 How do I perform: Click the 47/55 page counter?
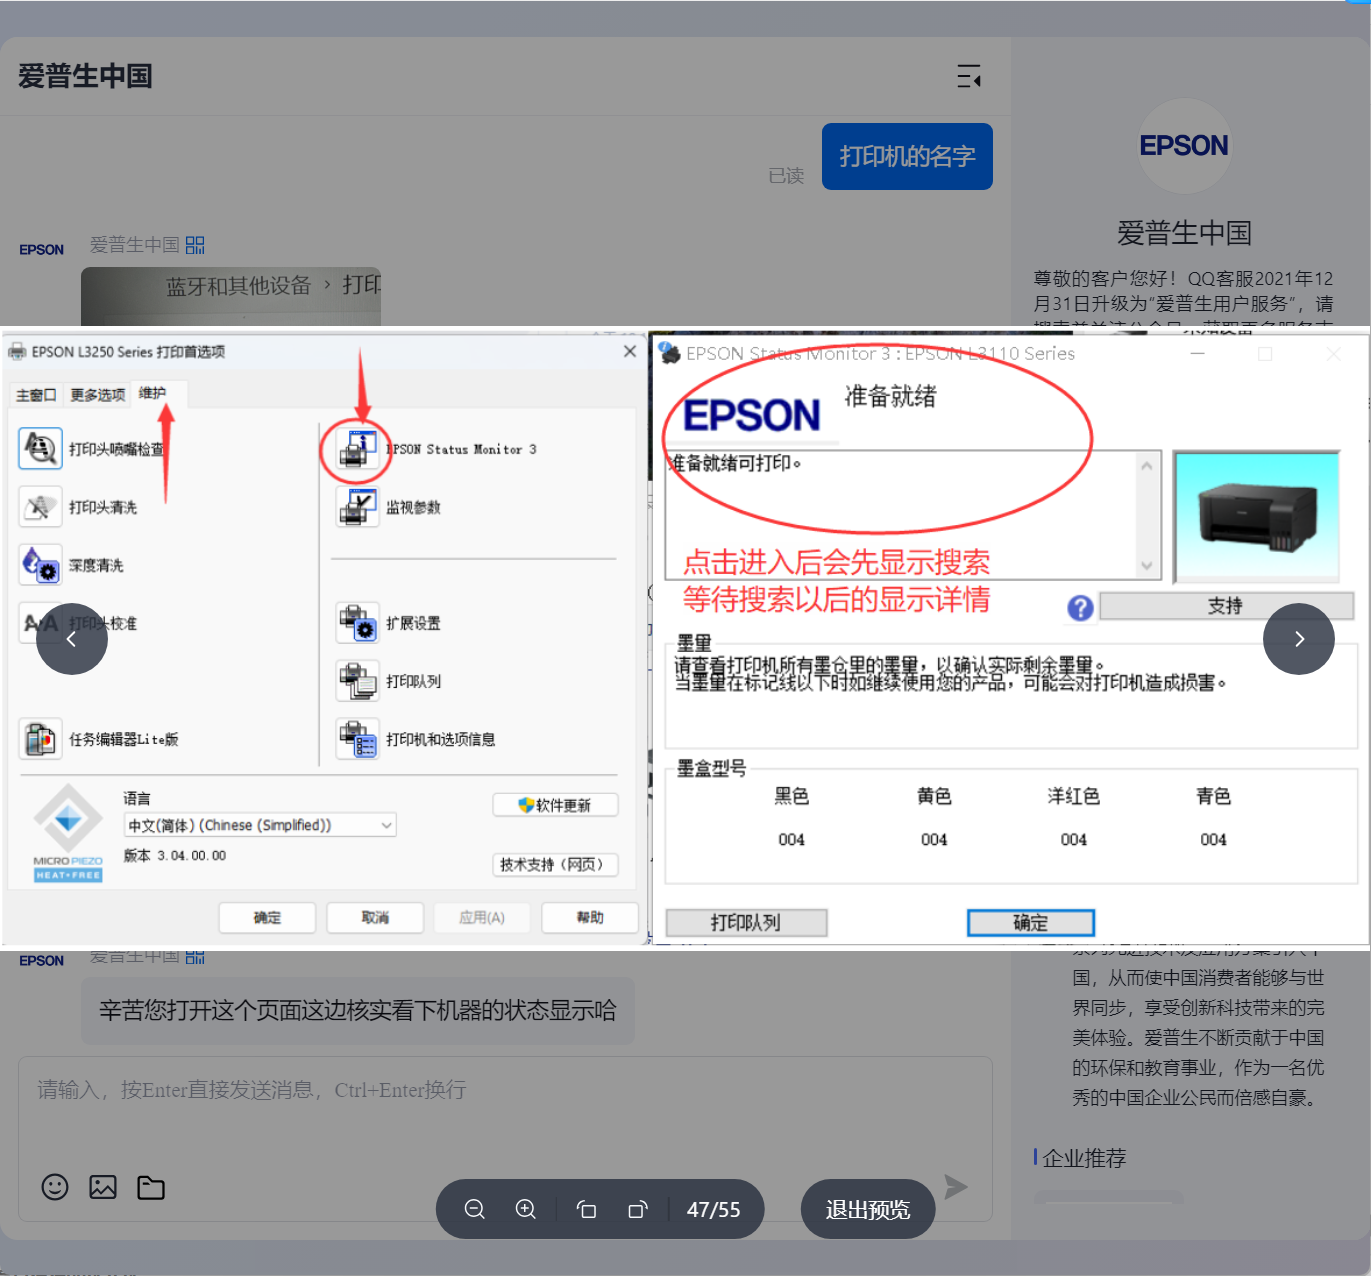[x=714, y=1210]
